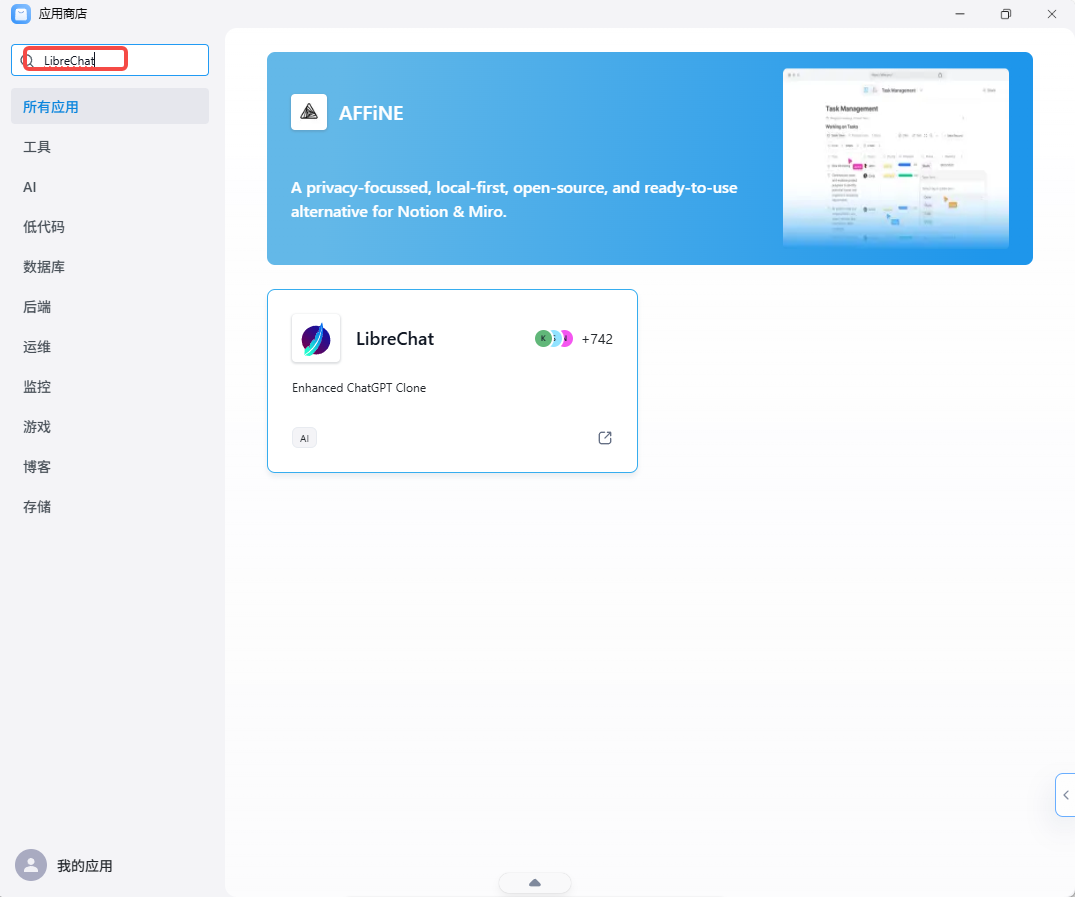
Task: Open LibreChat external link icon
Action: pyautogui.click(x=605, y=438)
